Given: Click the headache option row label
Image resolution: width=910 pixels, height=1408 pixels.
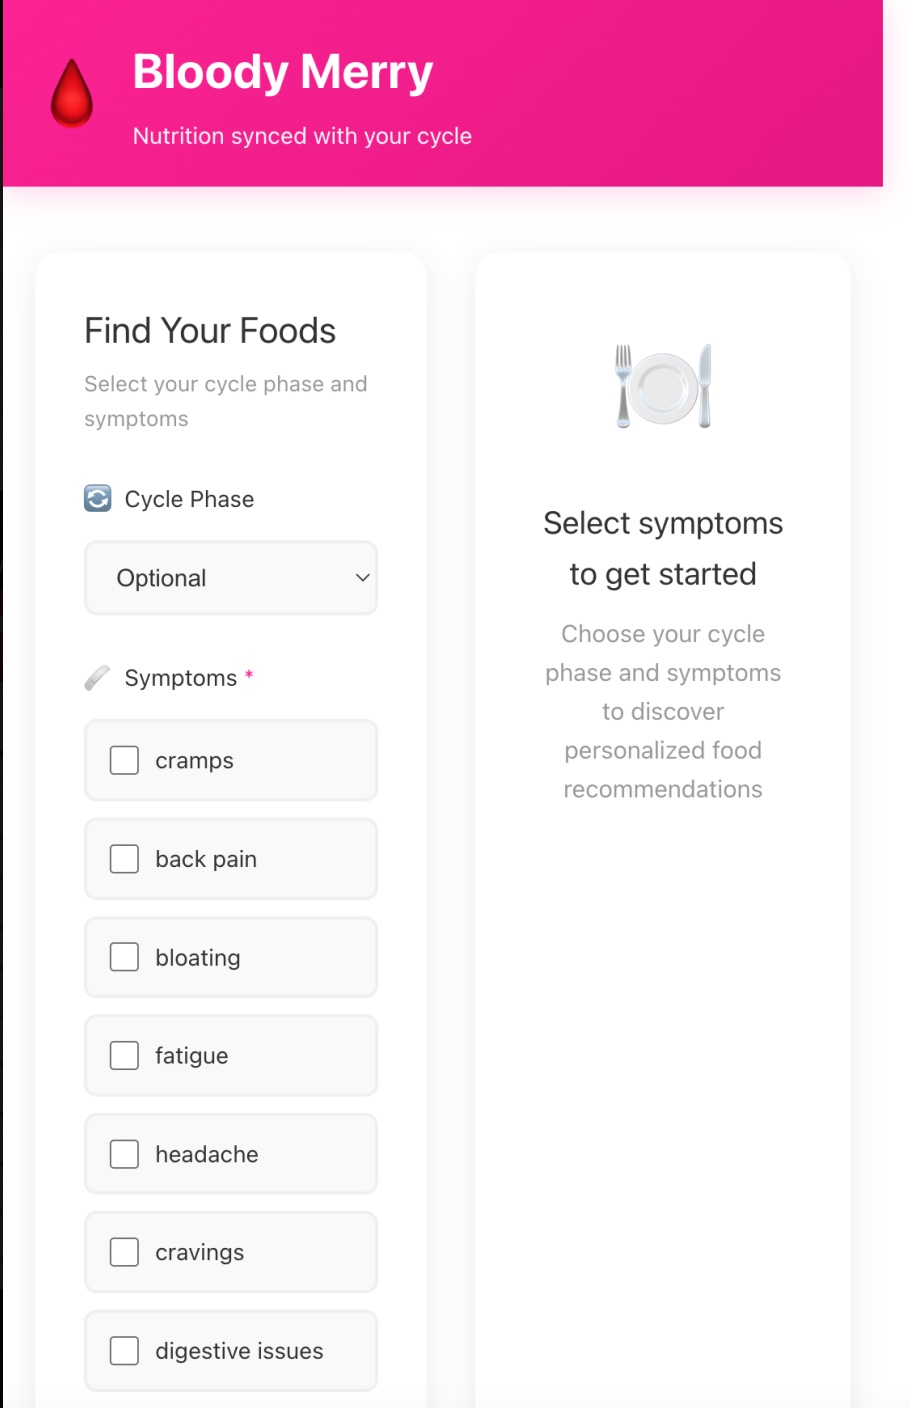Looking at the screenshot, I should 207,1154.
